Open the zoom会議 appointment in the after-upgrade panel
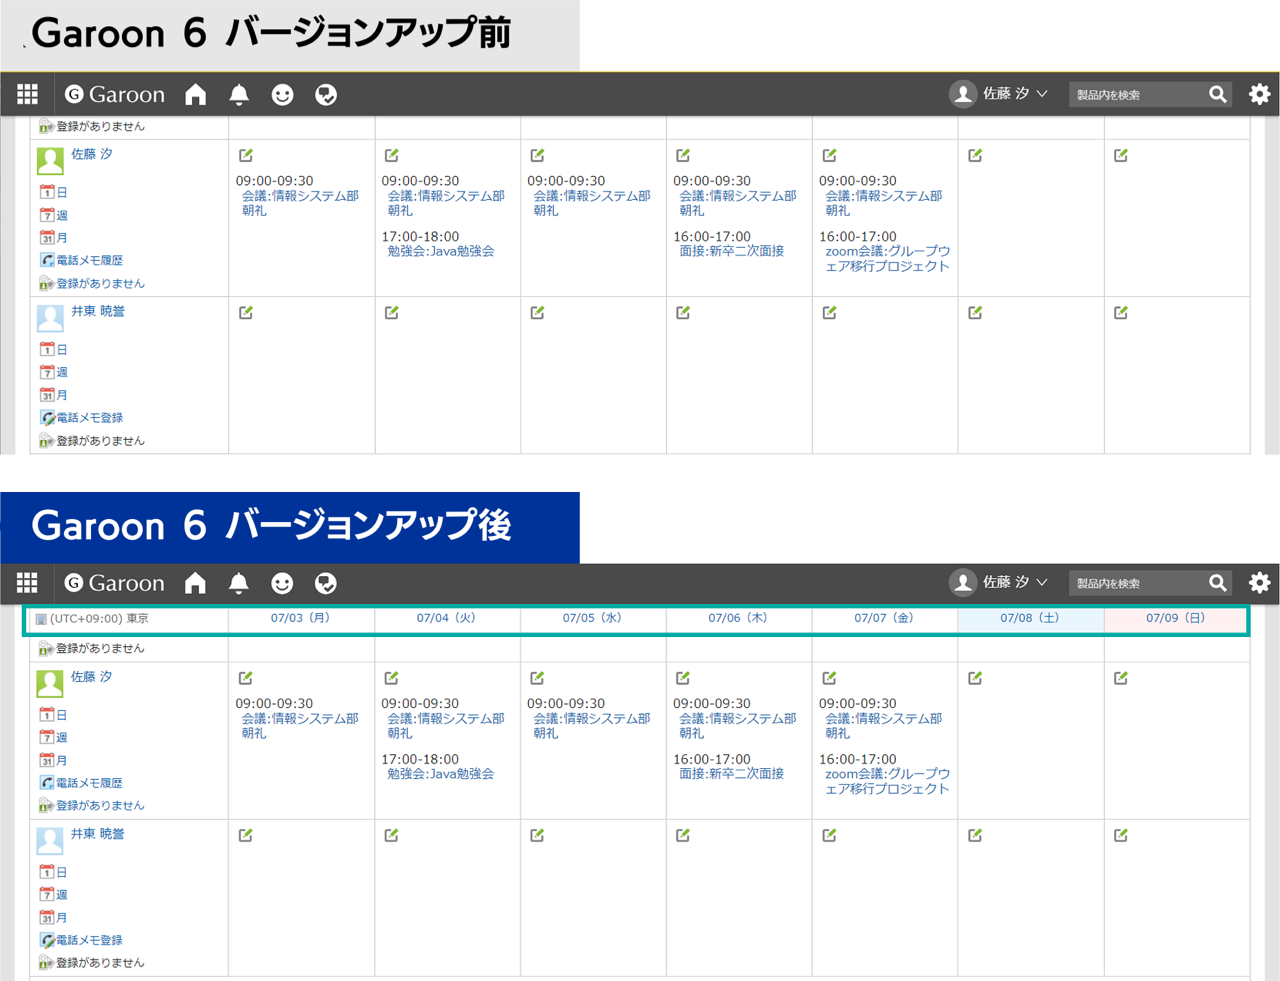The width and height of the screenshot is (1280, 981). 887,781
